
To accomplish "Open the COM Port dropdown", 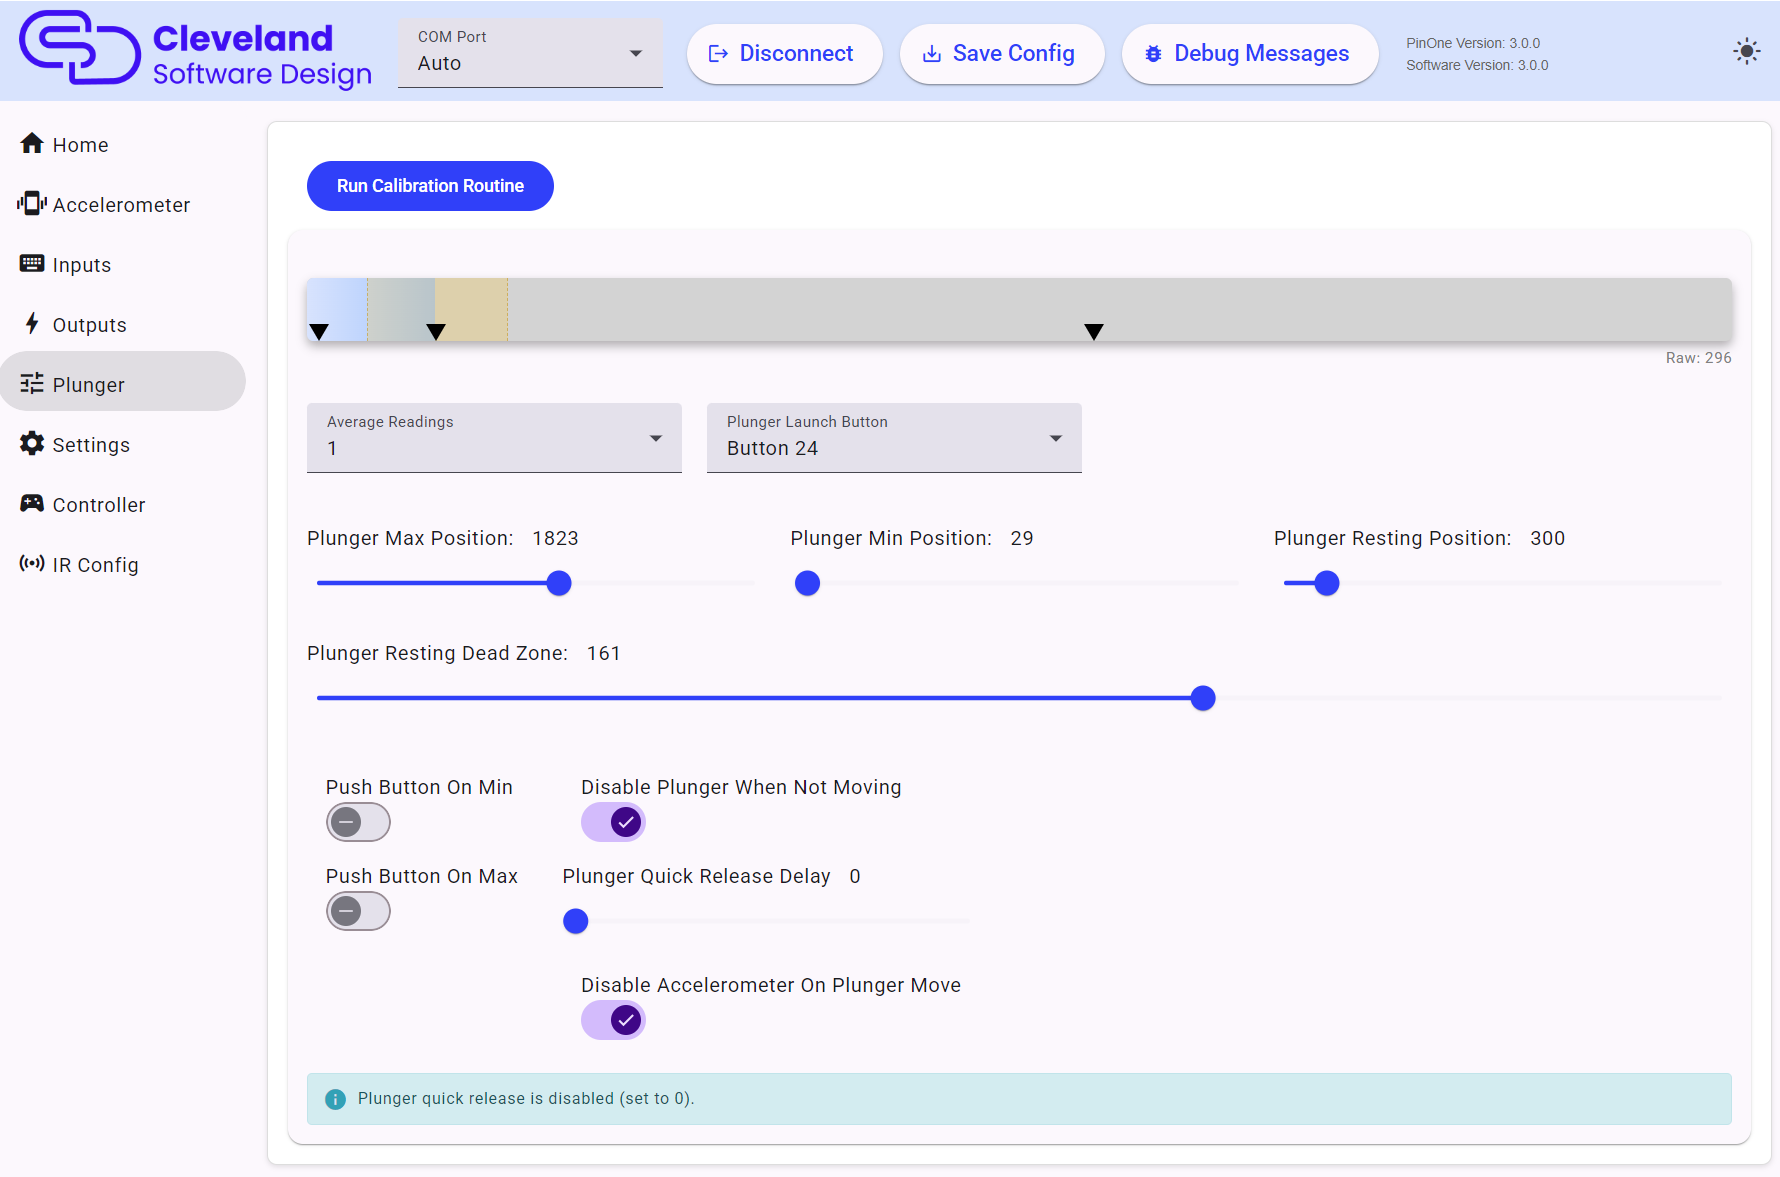I will 530,53.
